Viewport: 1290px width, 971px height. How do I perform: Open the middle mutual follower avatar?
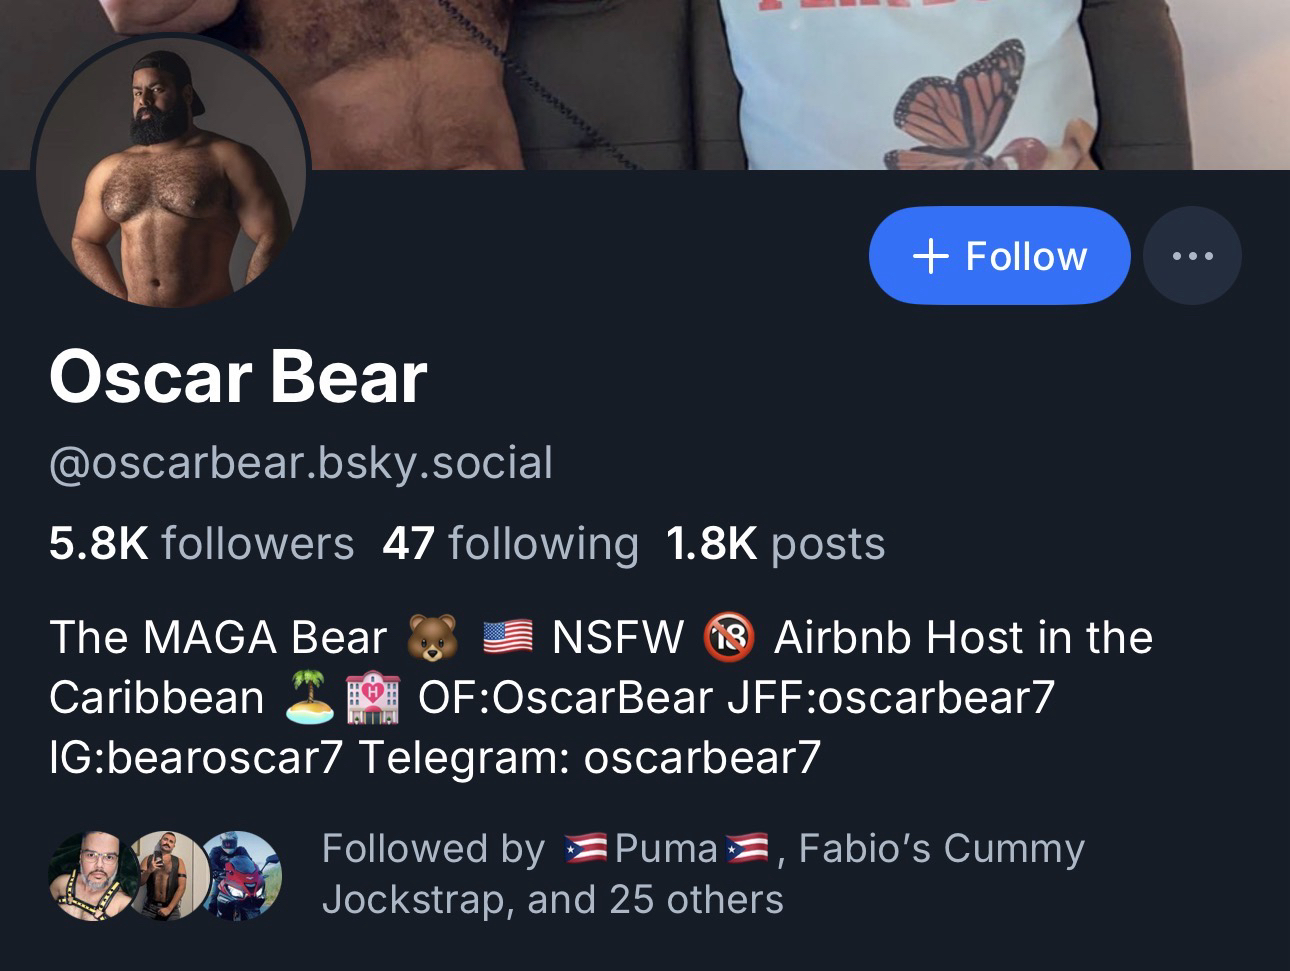[167, 875]
